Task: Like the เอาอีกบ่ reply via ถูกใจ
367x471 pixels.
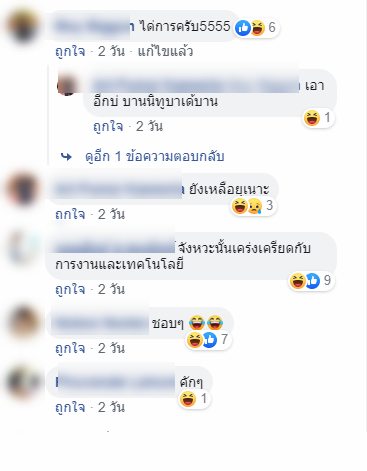Action: (108, 127)
